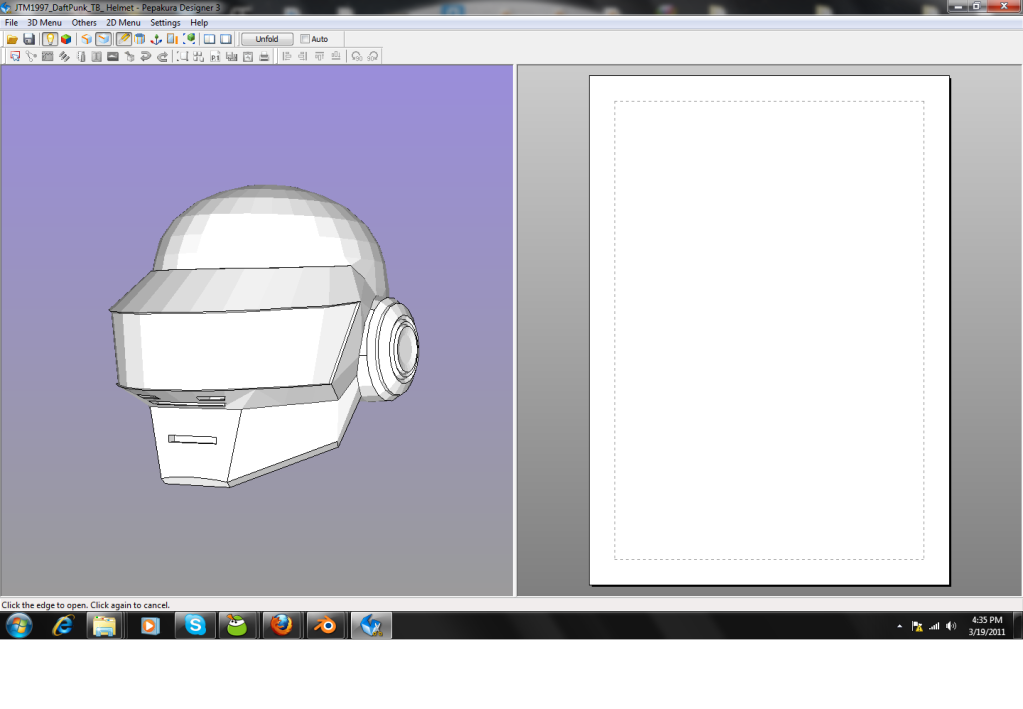Open the Settings menu

[165, 22]
